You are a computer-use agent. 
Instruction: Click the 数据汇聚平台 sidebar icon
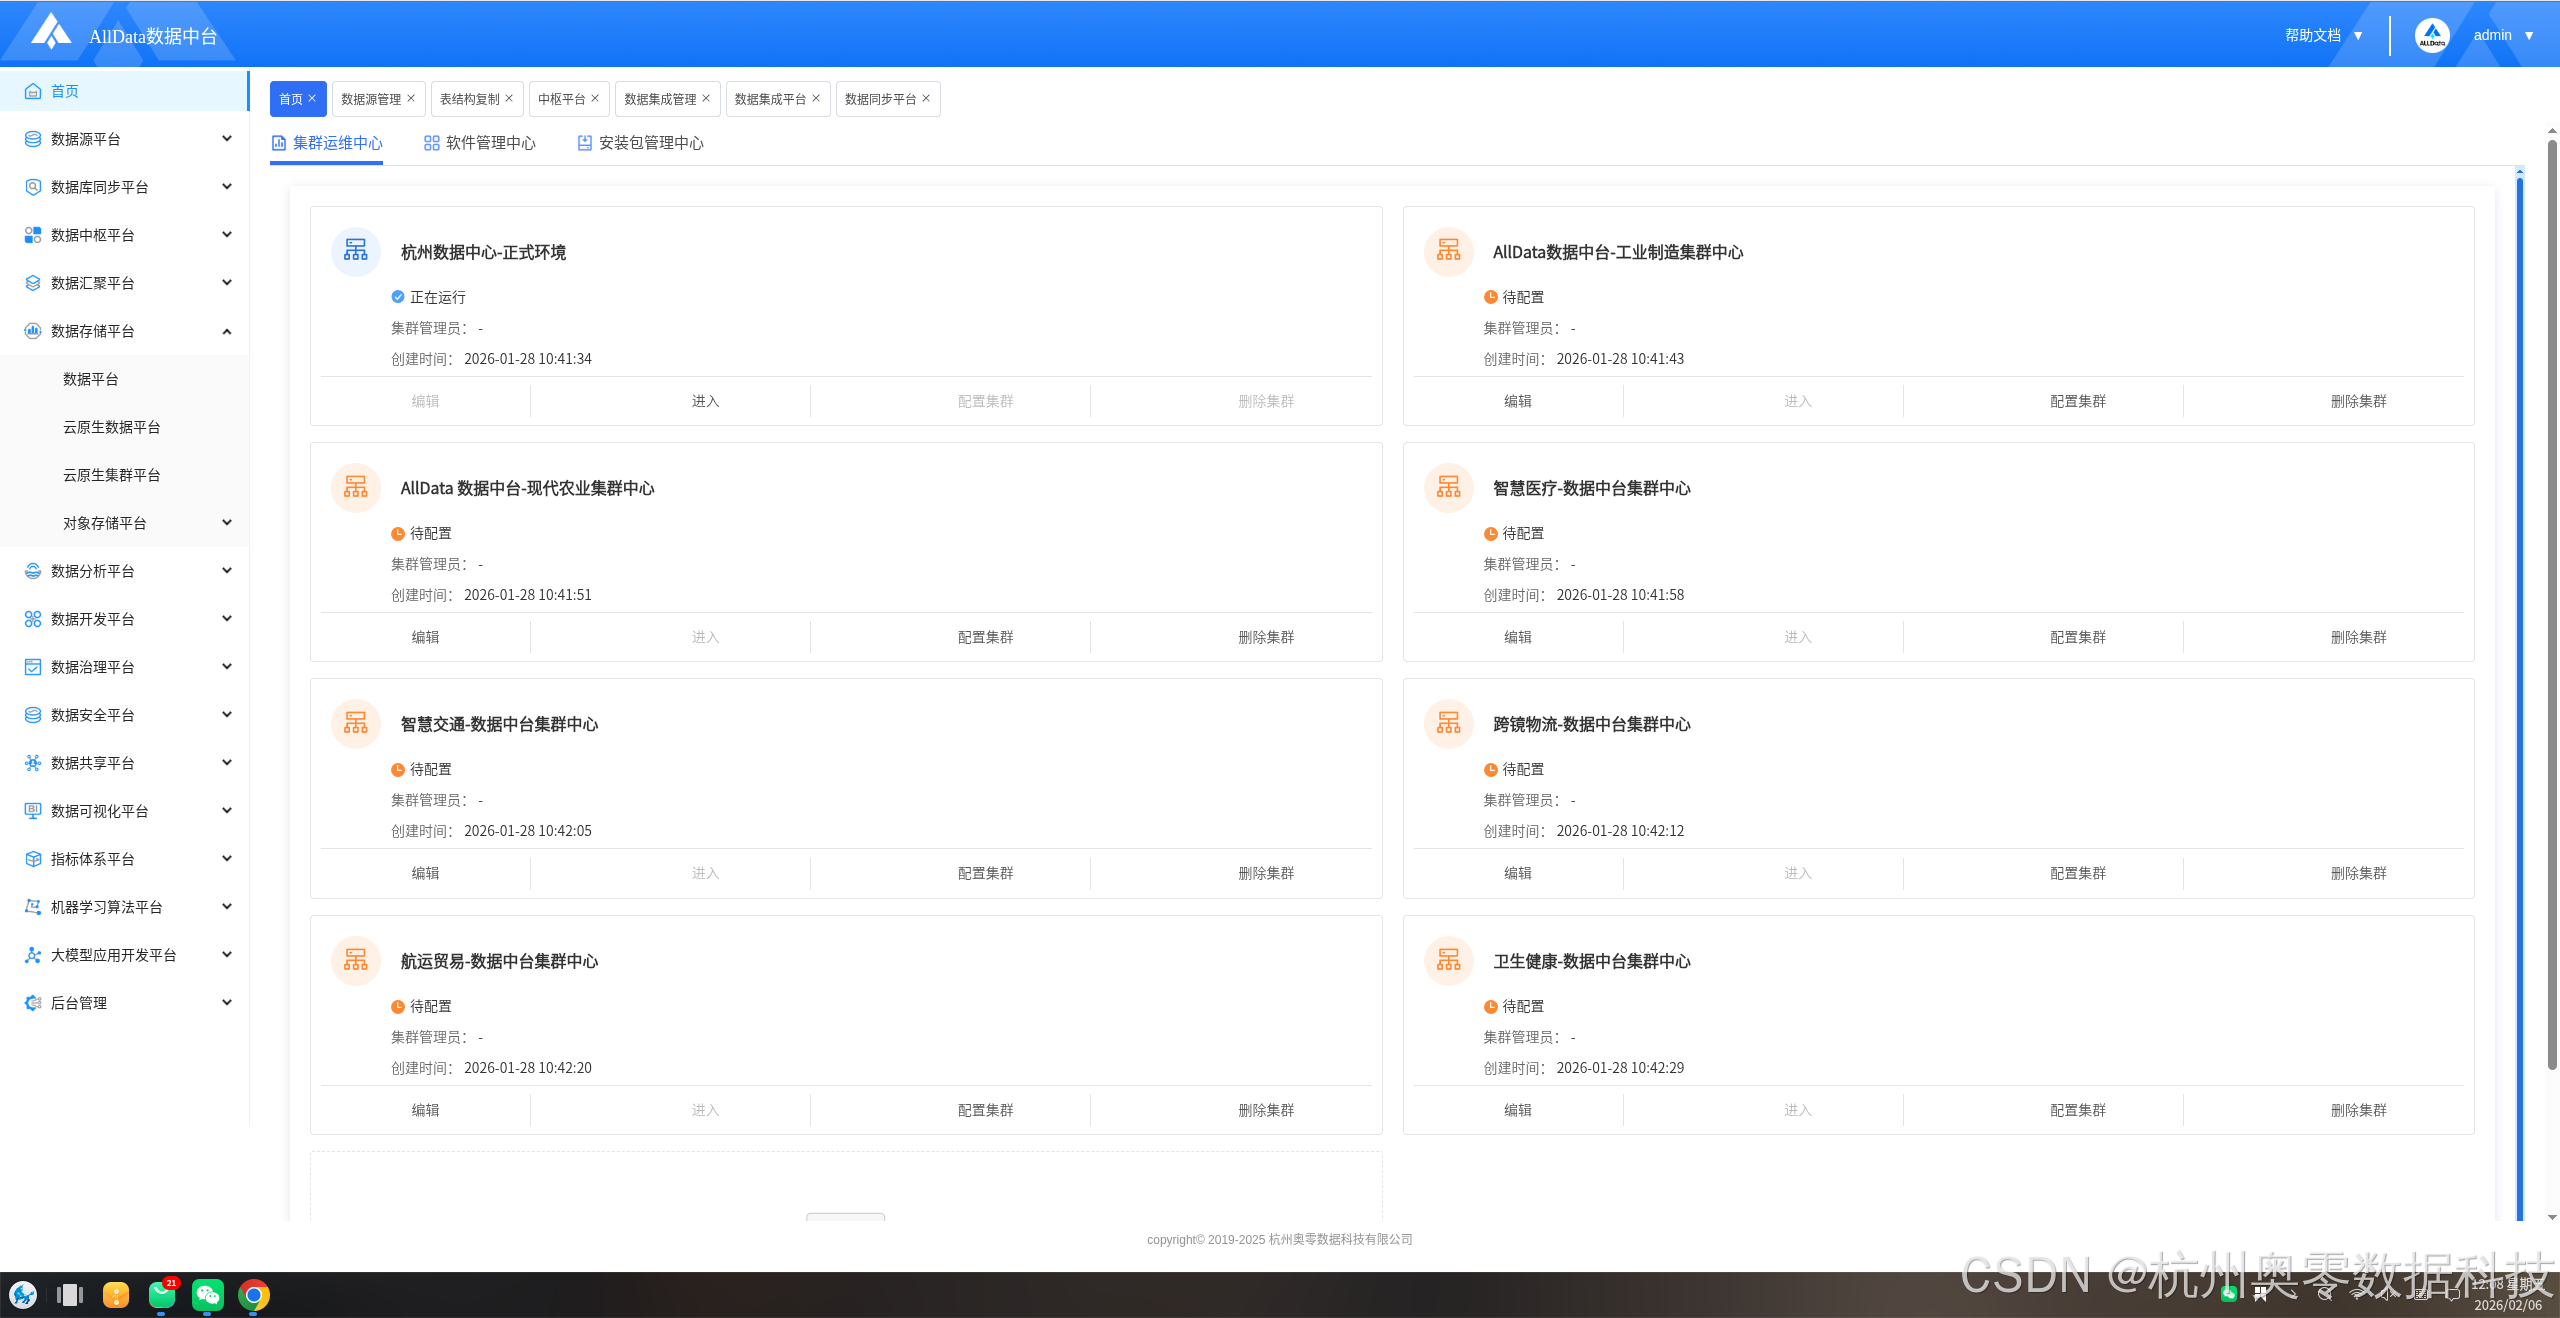pyautogui.click(x=33, y=283)
